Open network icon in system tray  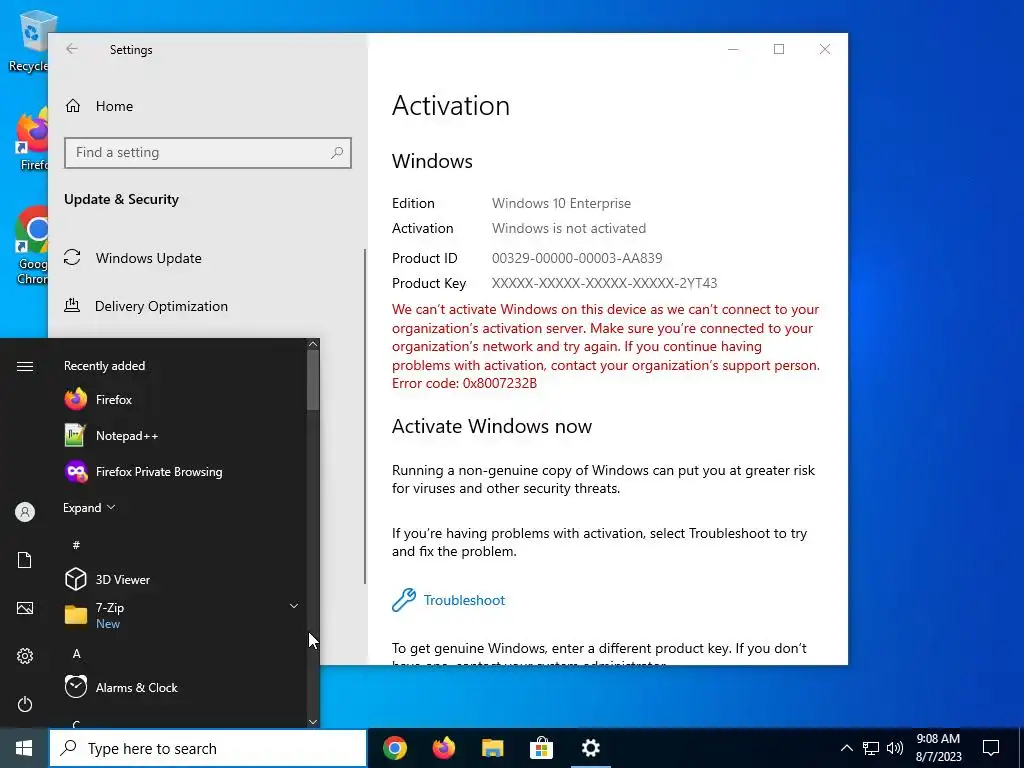click(871, 748)
